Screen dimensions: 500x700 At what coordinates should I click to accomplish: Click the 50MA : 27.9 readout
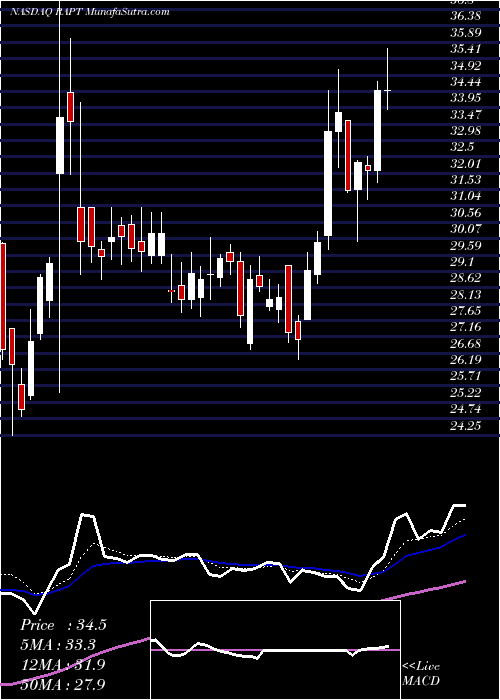[x=63, y=684]
